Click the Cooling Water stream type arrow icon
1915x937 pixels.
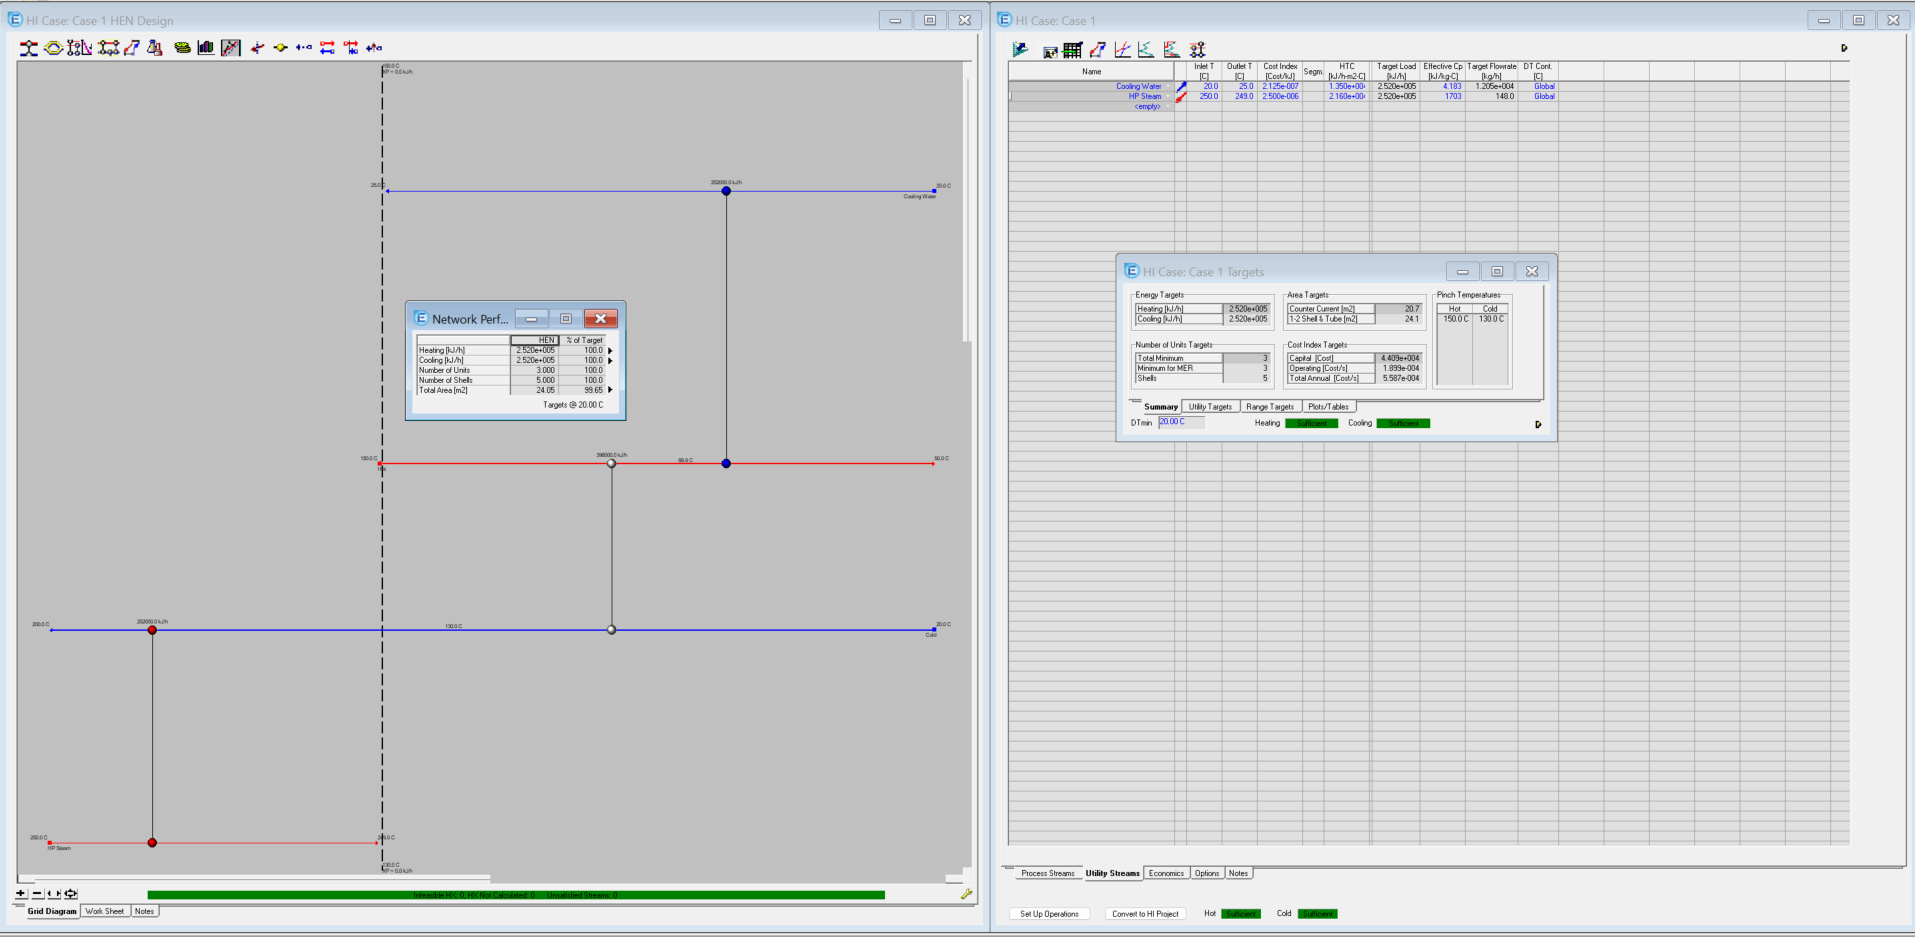pyautogui.click(x=1182, y=87)
